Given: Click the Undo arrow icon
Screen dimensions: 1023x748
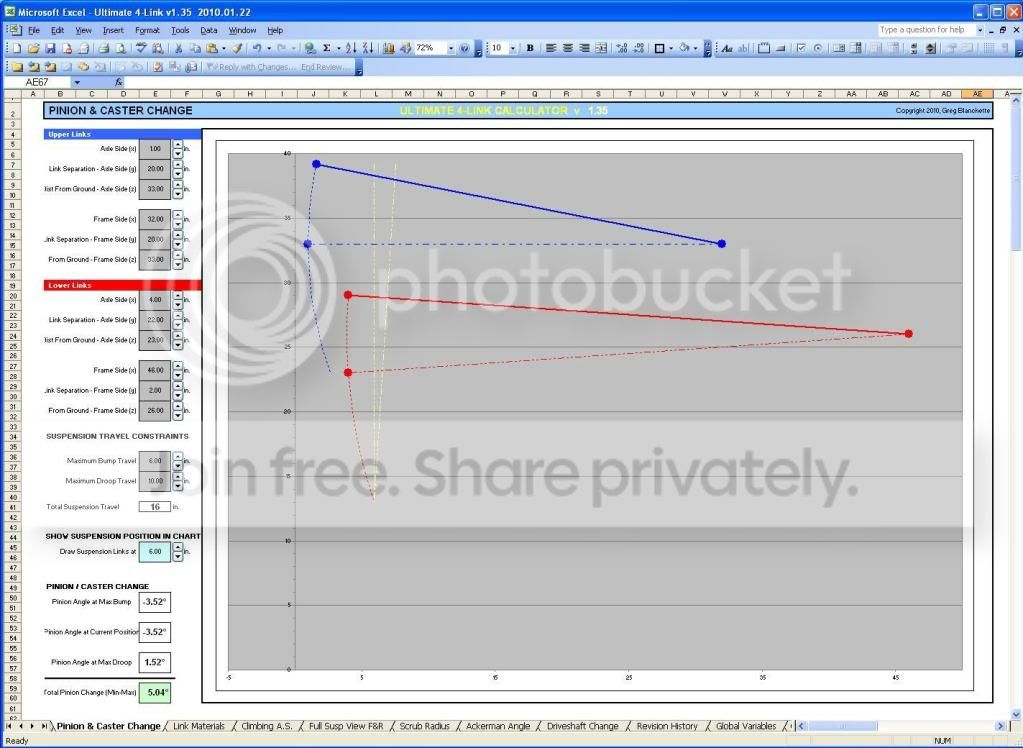Looking at the screenshot, I should [x=257, y=48].
